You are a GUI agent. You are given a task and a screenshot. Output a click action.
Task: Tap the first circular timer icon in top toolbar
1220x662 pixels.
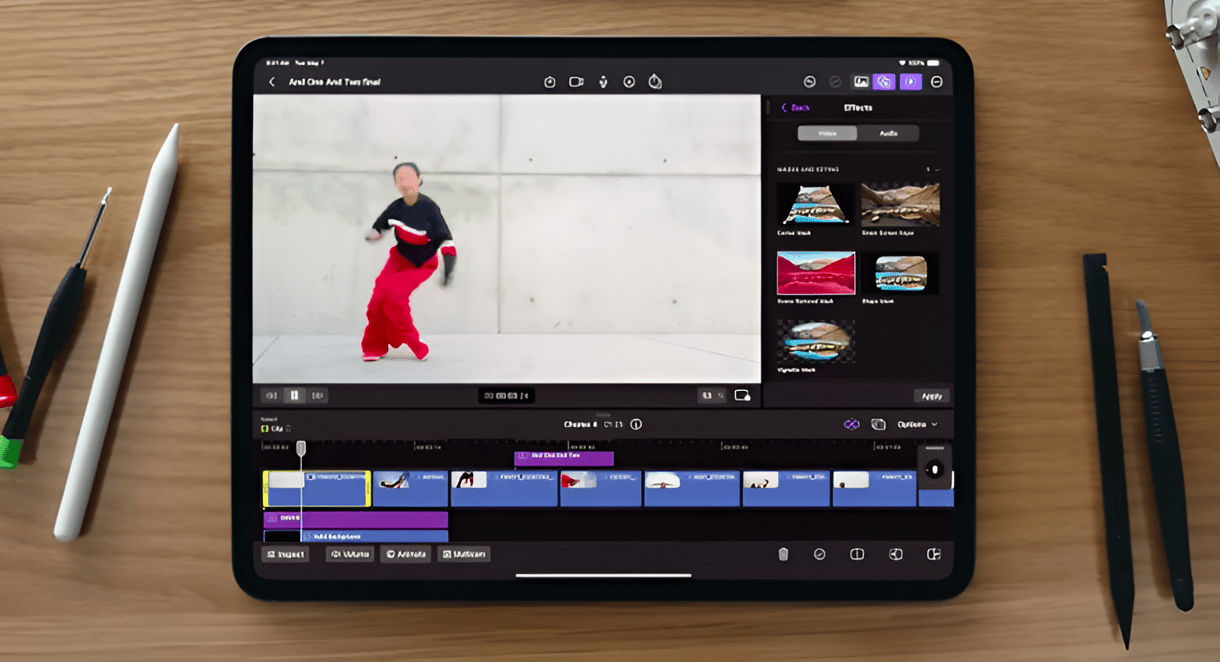pos(549,82)
